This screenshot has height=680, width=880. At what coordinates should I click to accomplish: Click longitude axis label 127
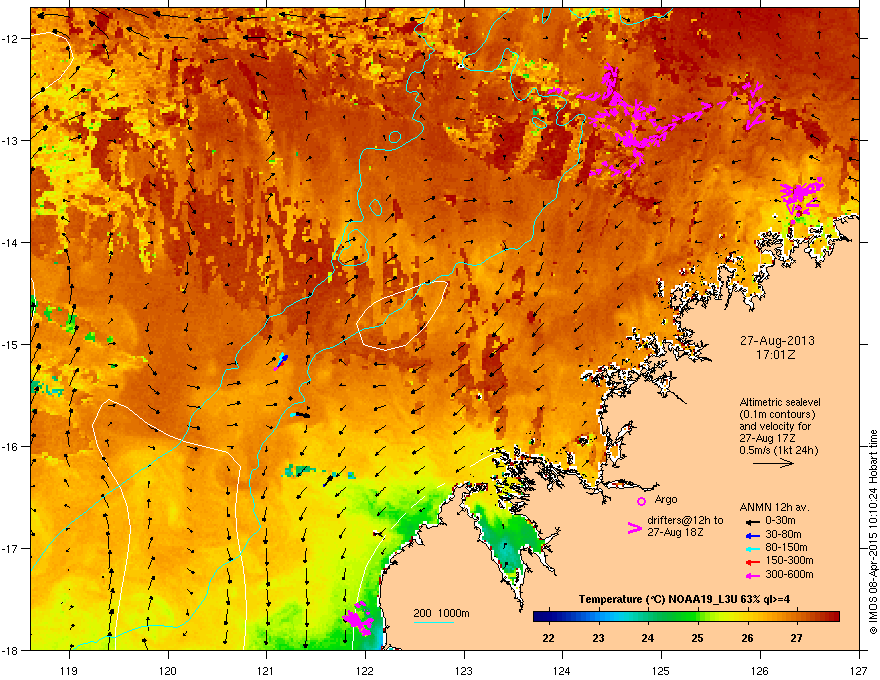859,670
